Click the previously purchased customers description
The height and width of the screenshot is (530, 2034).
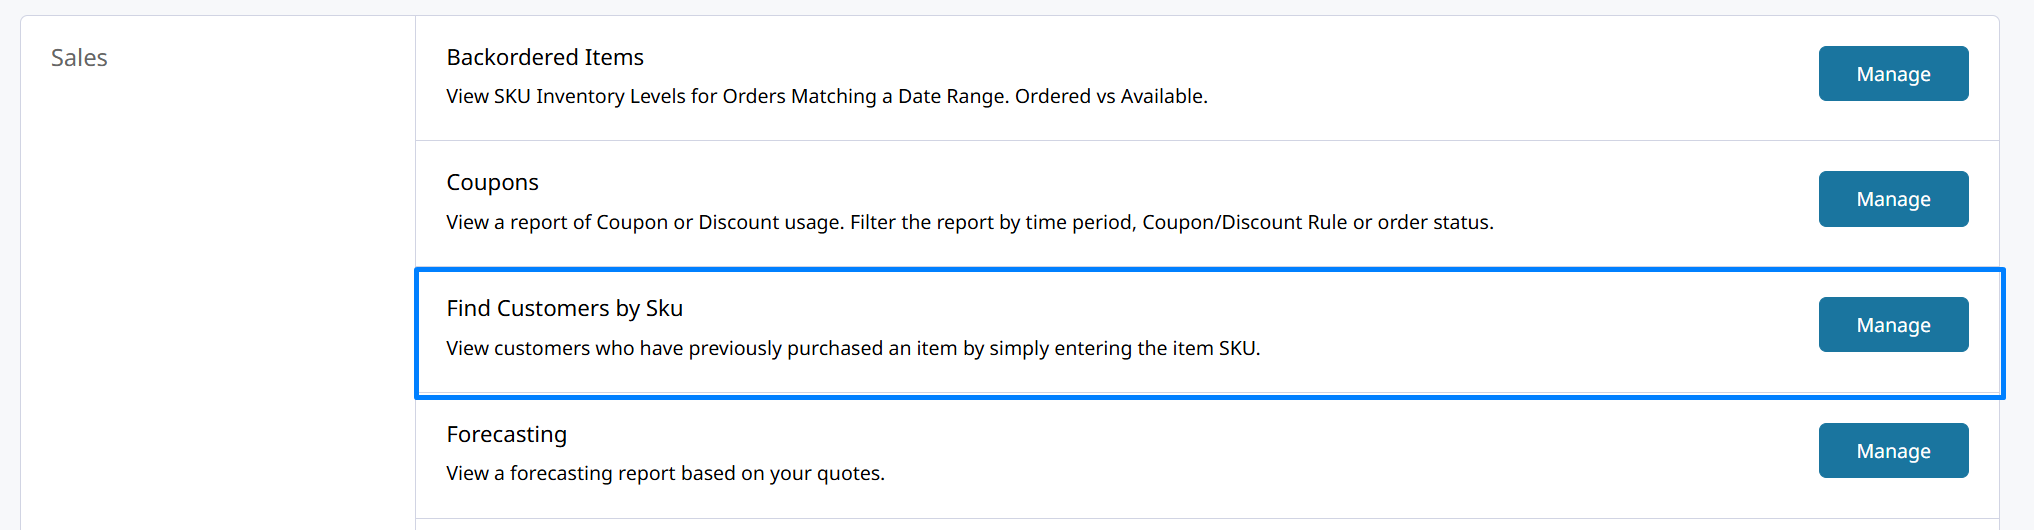[x=852, y=348]
